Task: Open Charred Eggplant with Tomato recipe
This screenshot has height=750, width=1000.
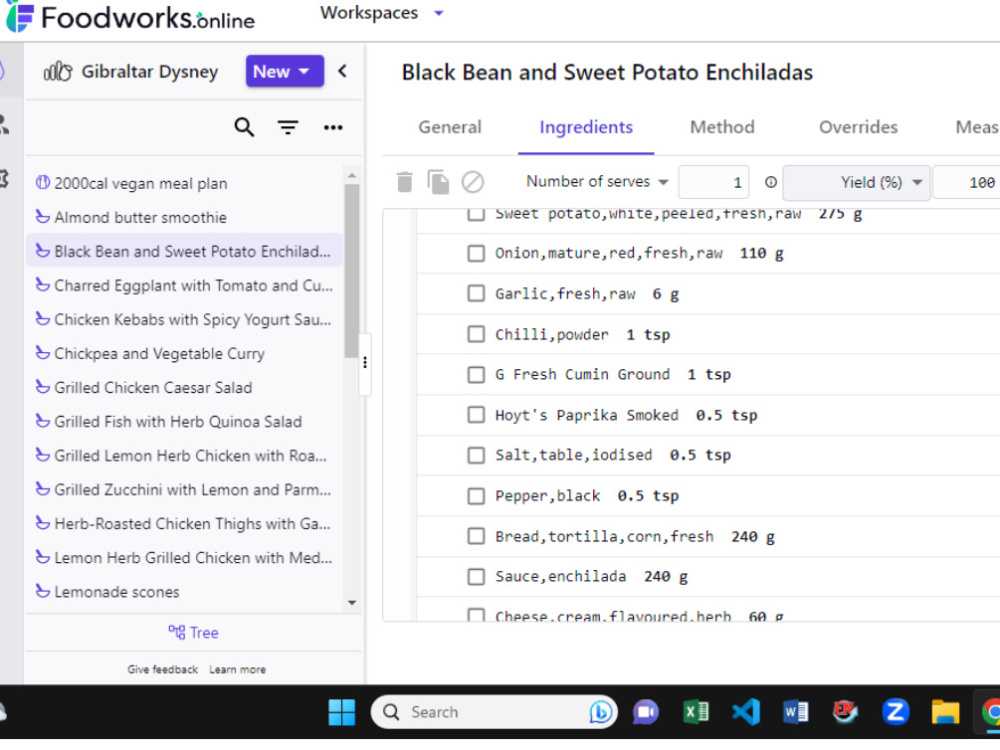Action: (x=193, y=286)
